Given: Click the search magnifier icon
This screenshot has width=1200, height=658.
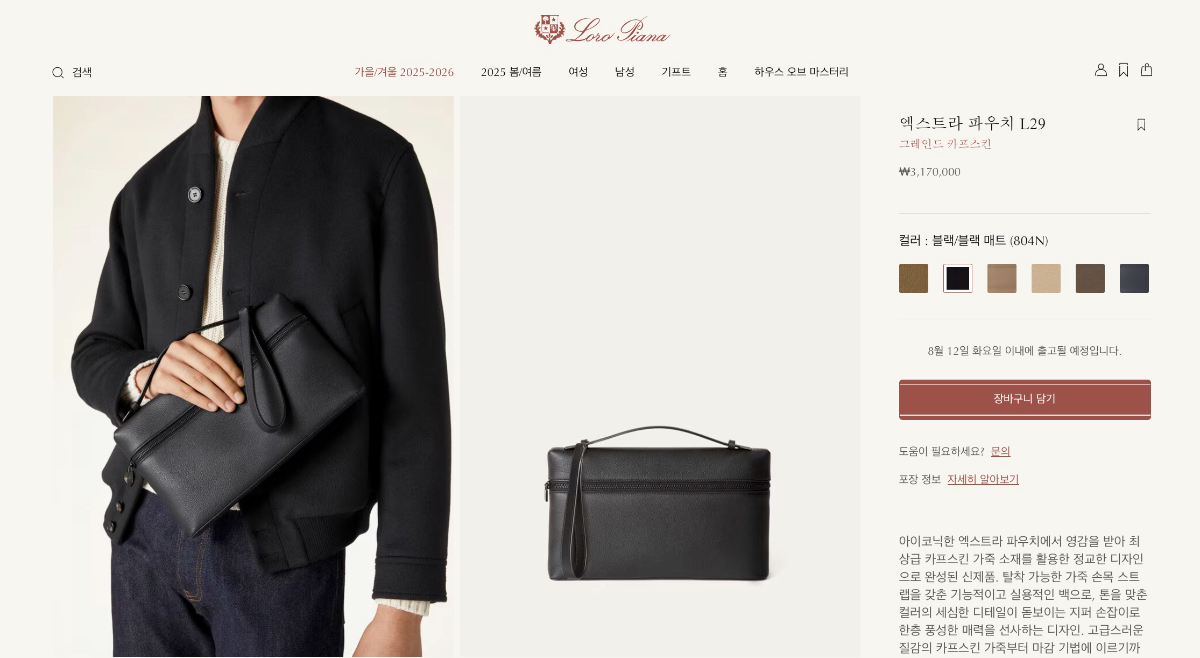Looking at the screenshot, I should click(x=58, y=73).
